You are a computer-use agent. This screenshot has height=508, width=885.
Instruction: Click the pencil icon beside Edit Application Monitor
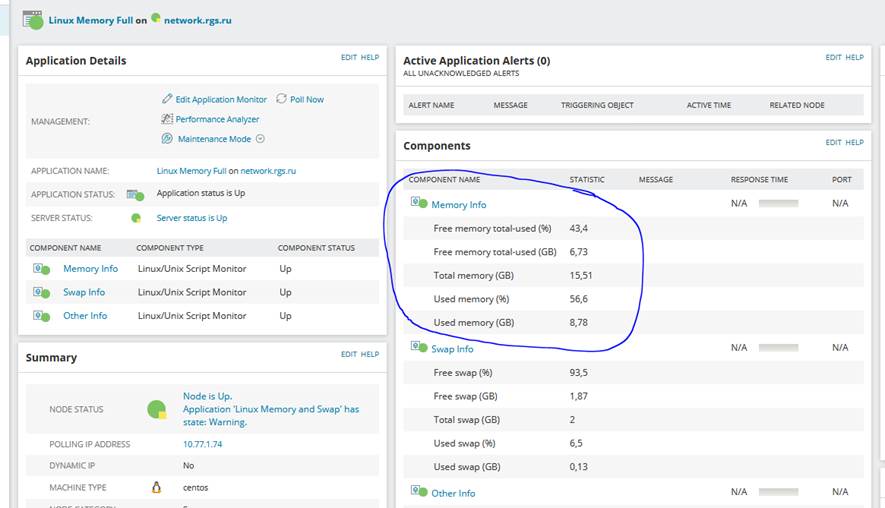coord(167,99)
